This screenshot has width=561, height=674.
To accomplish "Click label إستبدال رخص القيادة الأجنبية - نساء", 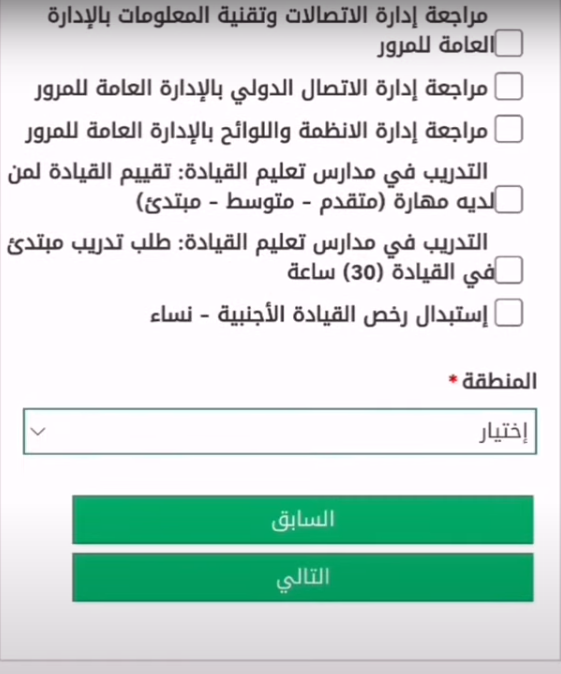I will [x=319, y=315].
